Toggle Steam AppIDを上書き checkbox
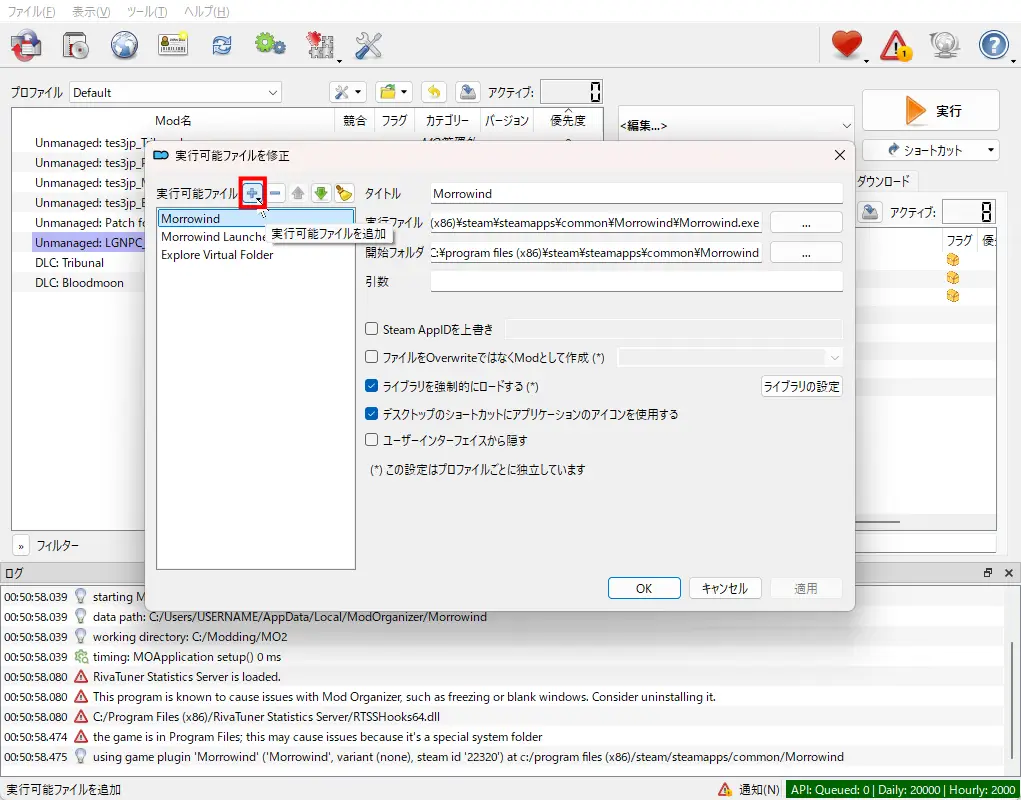Image resolution: width=1021 pixels, height=800 pixels. (x=371, y=329)
